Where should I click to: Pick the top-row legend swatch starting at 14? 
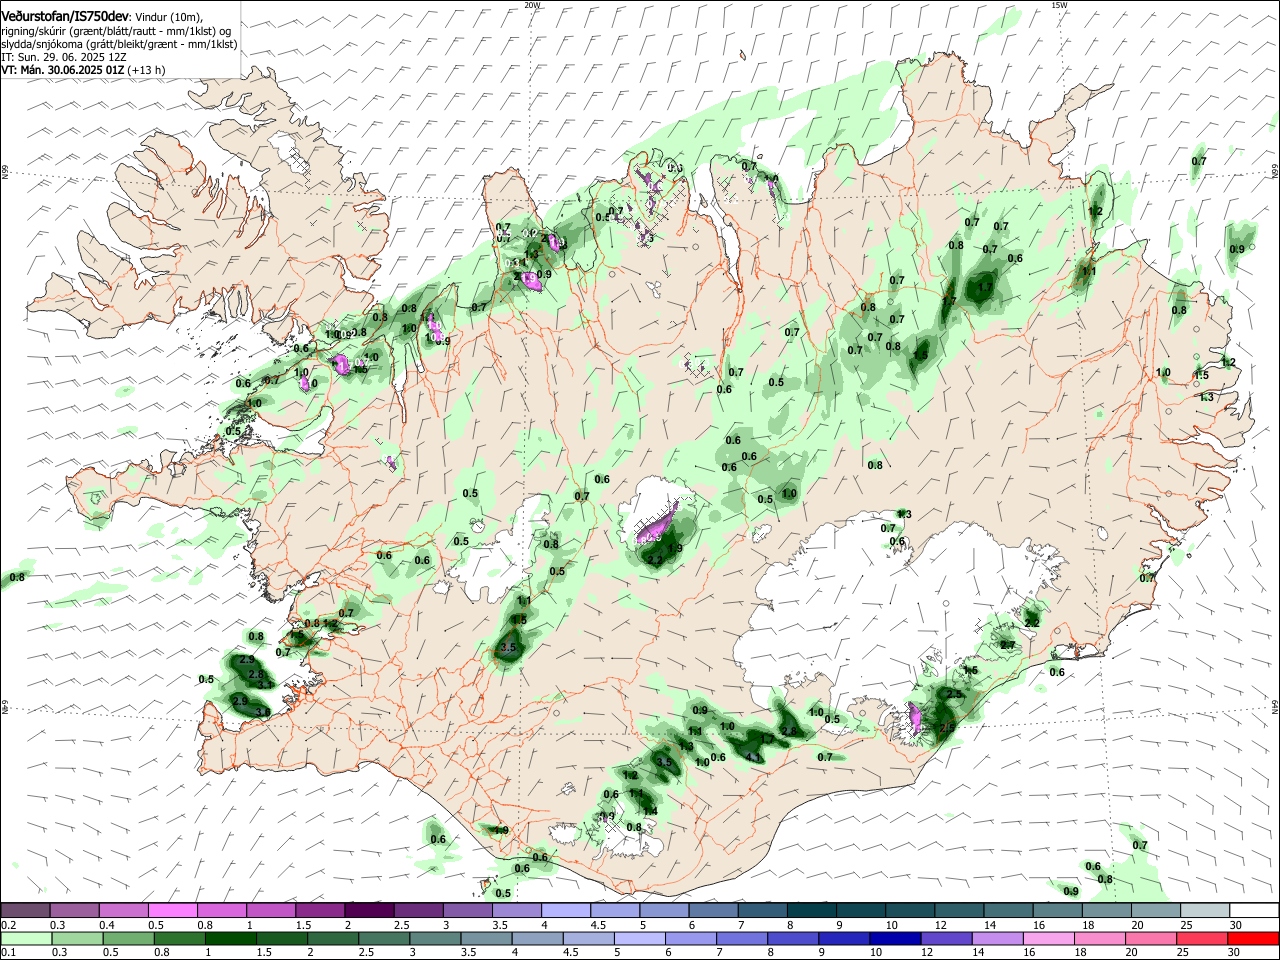(x=1008, y=910)
